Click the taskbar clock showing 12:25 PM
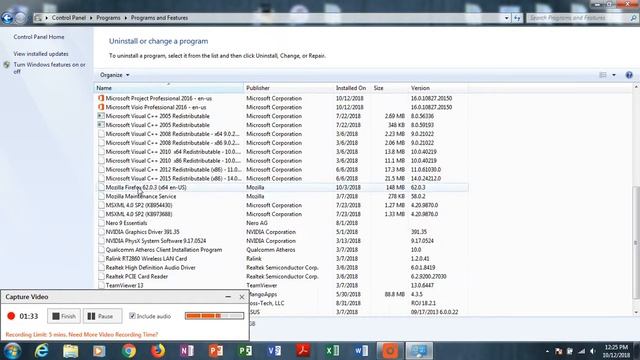The image size is (640, 360). coord(616,351)
